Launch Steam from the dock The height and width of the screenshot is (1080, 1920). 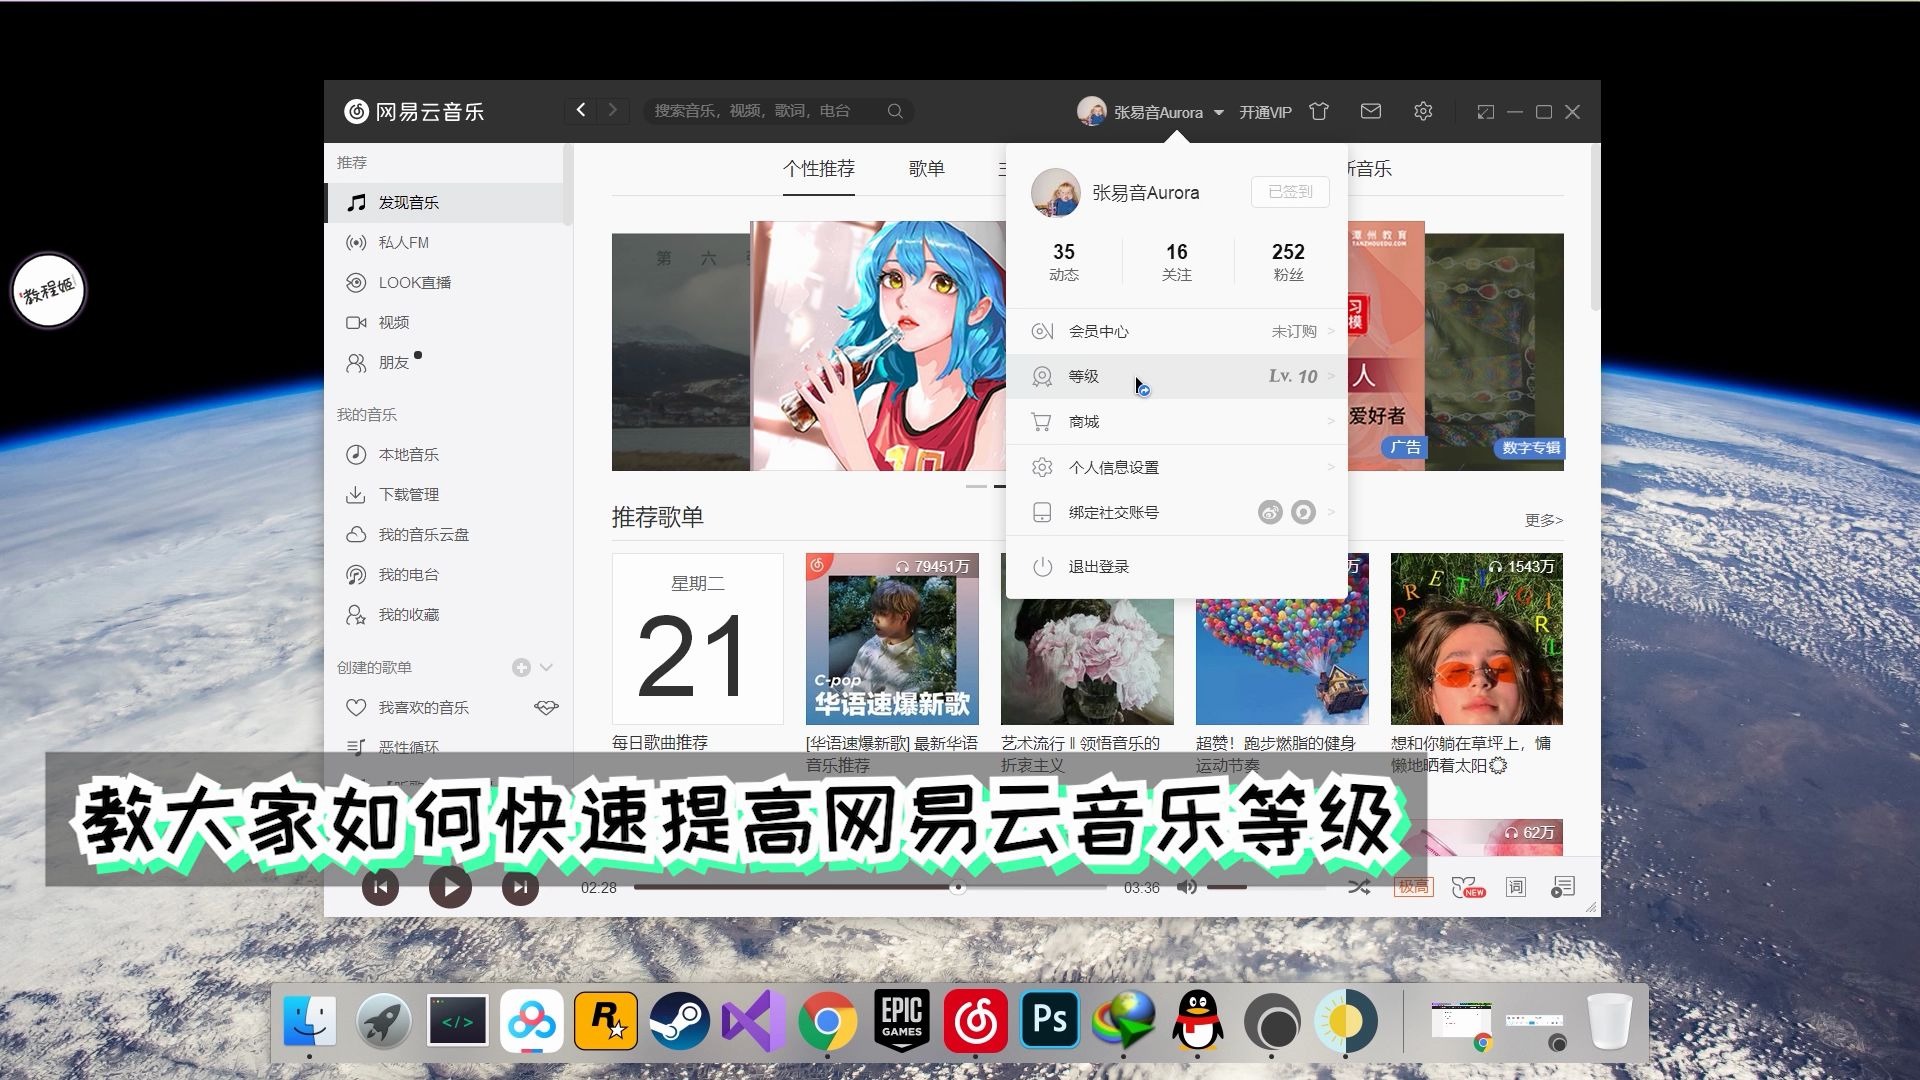(680, 1021)
